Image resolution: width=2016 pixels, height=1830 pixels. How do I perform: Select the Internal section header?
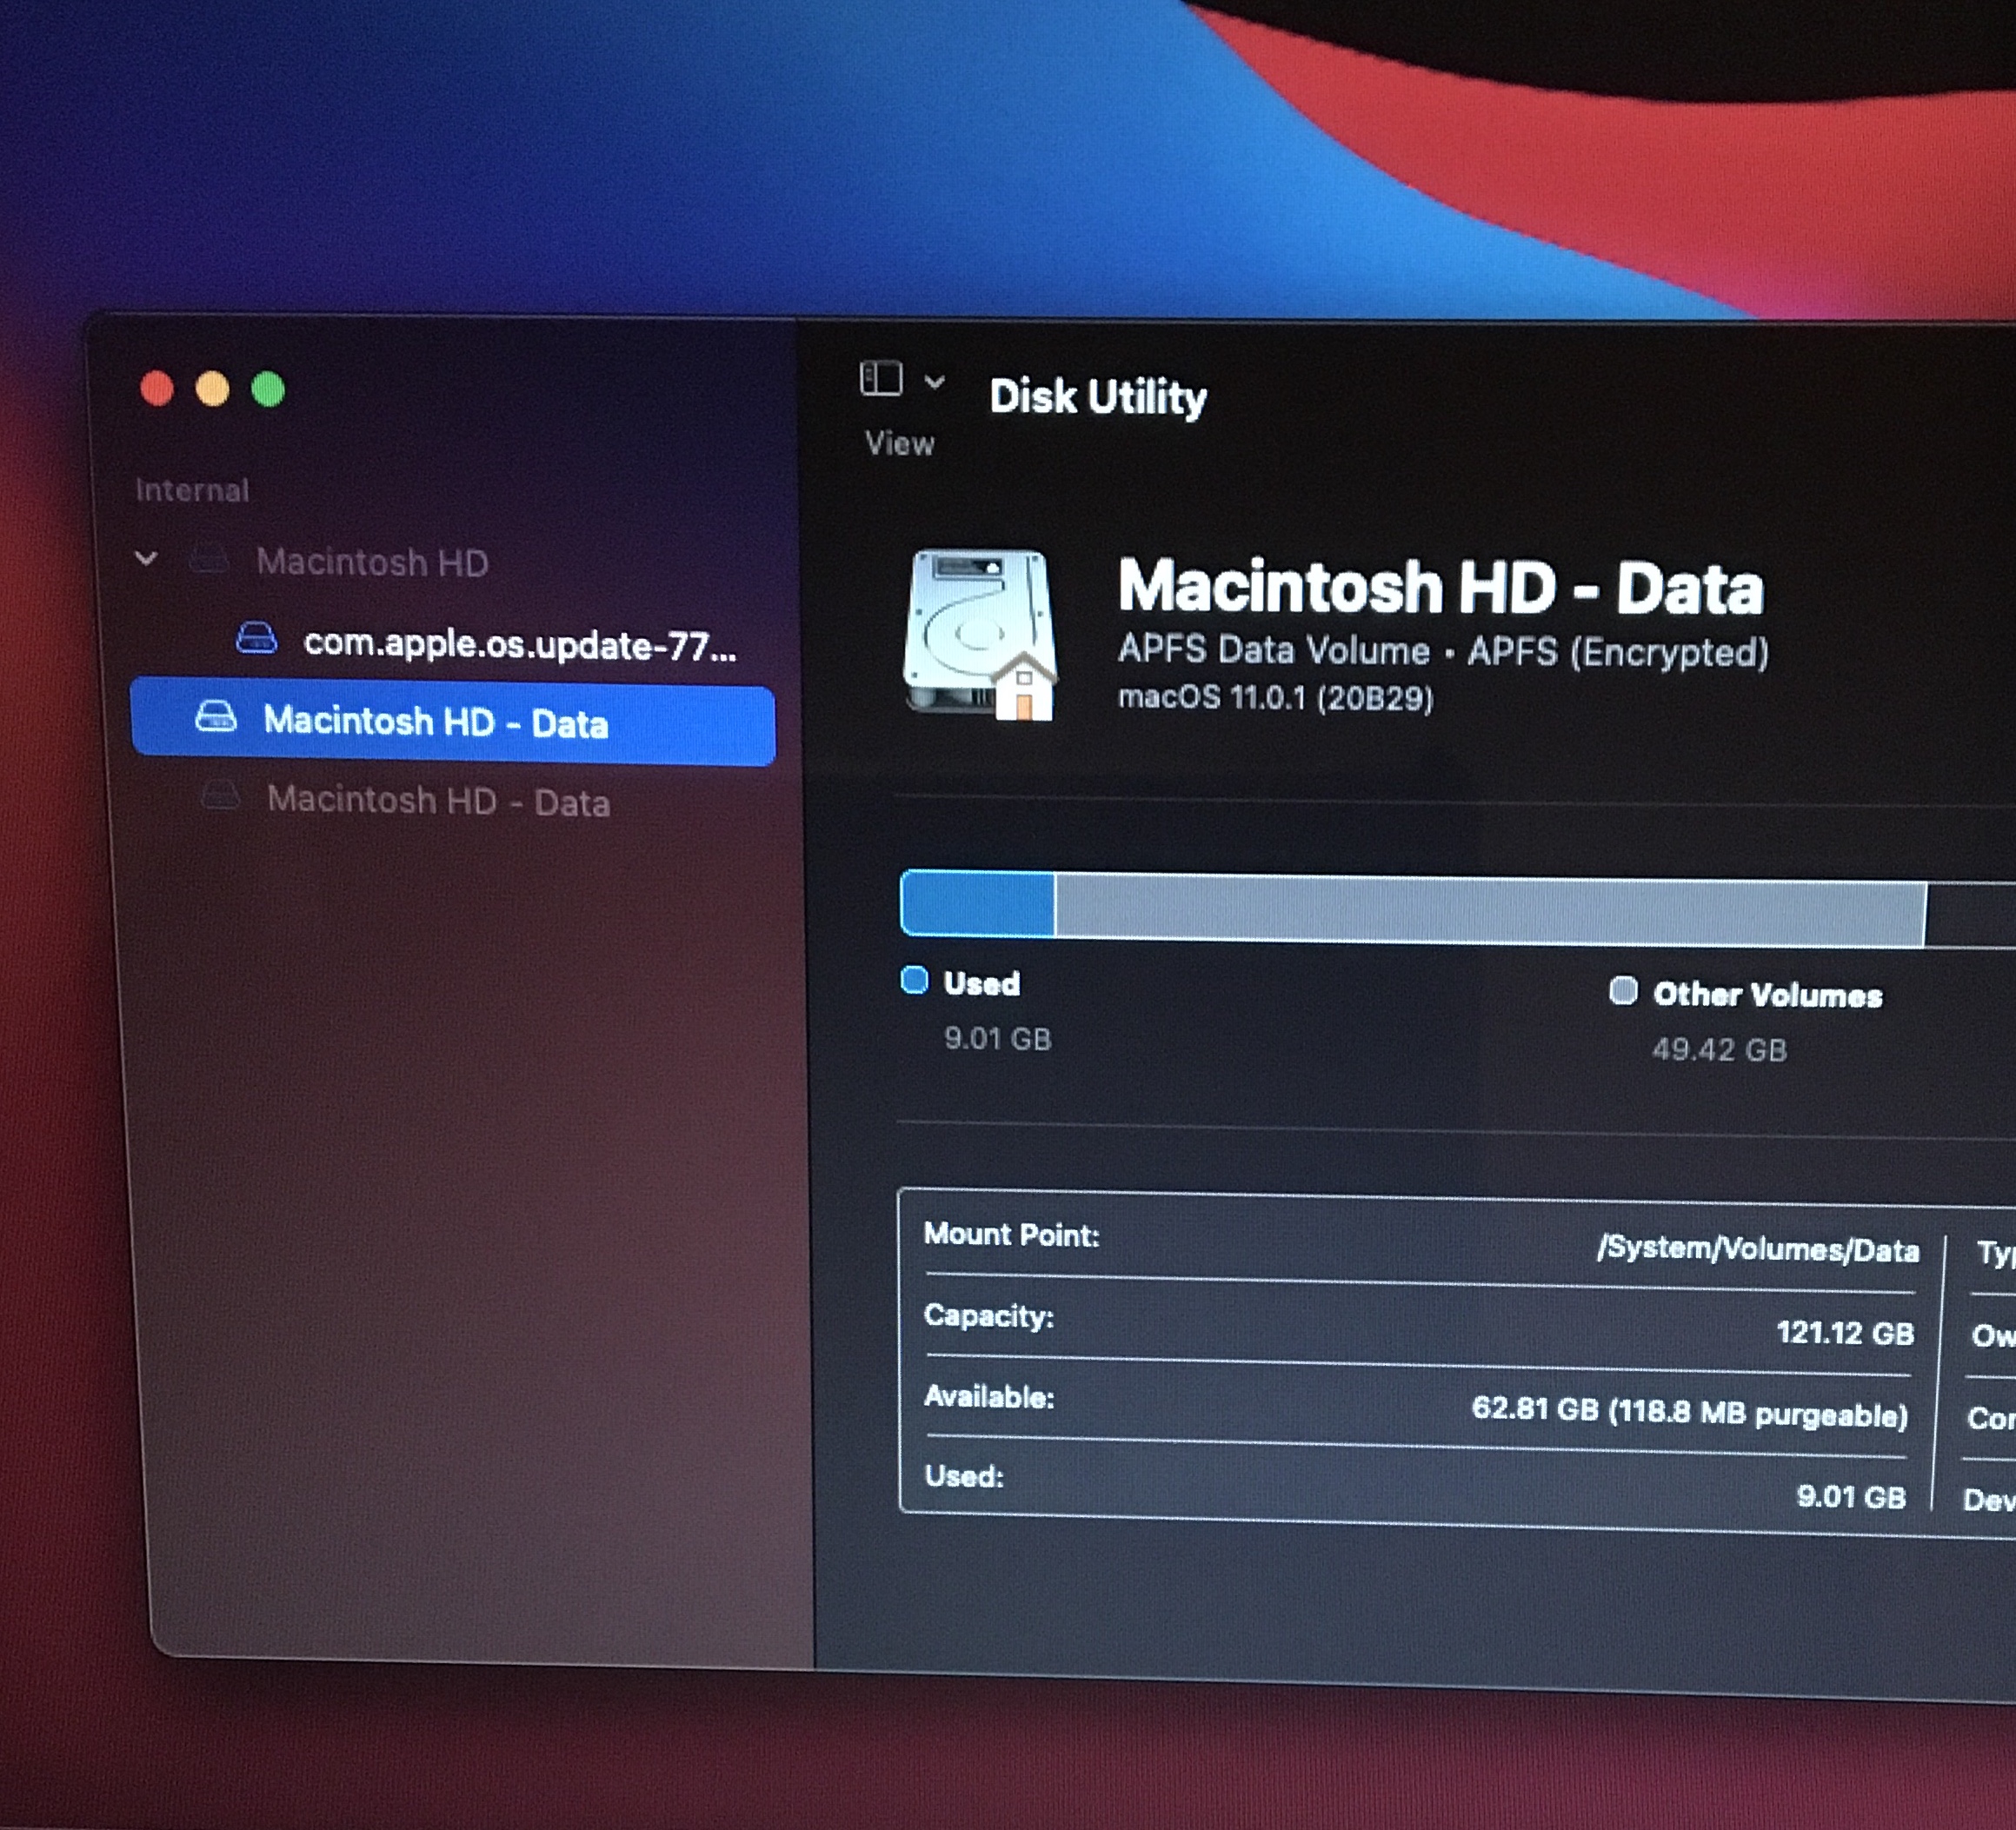191,489
